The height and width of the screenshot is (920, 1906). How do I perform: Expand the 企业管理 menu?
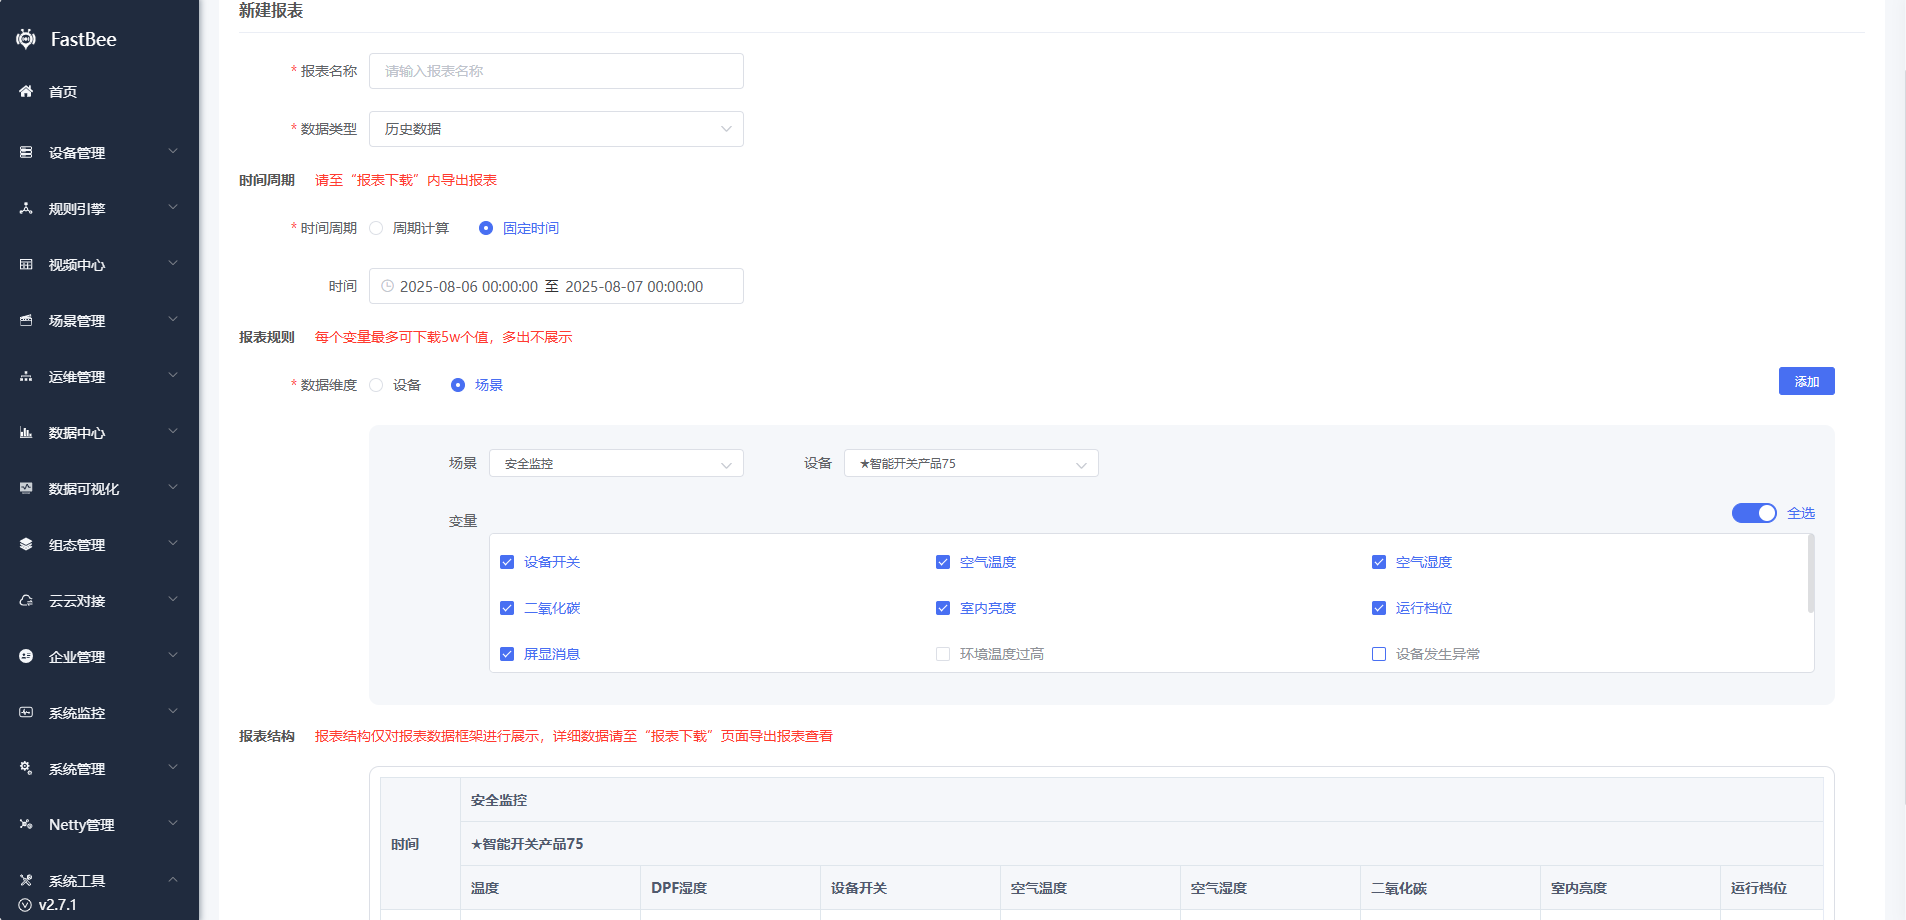point(98,657)
